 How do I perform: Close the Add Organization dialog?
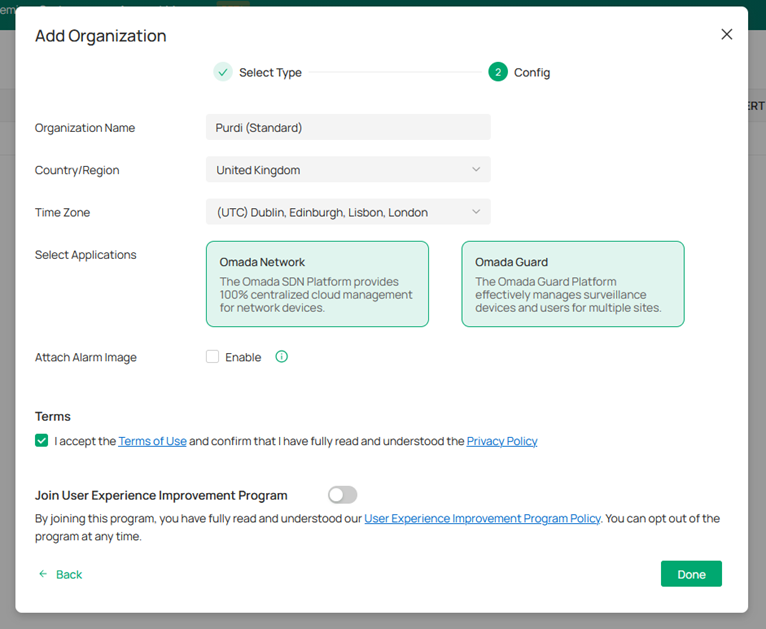727,34
